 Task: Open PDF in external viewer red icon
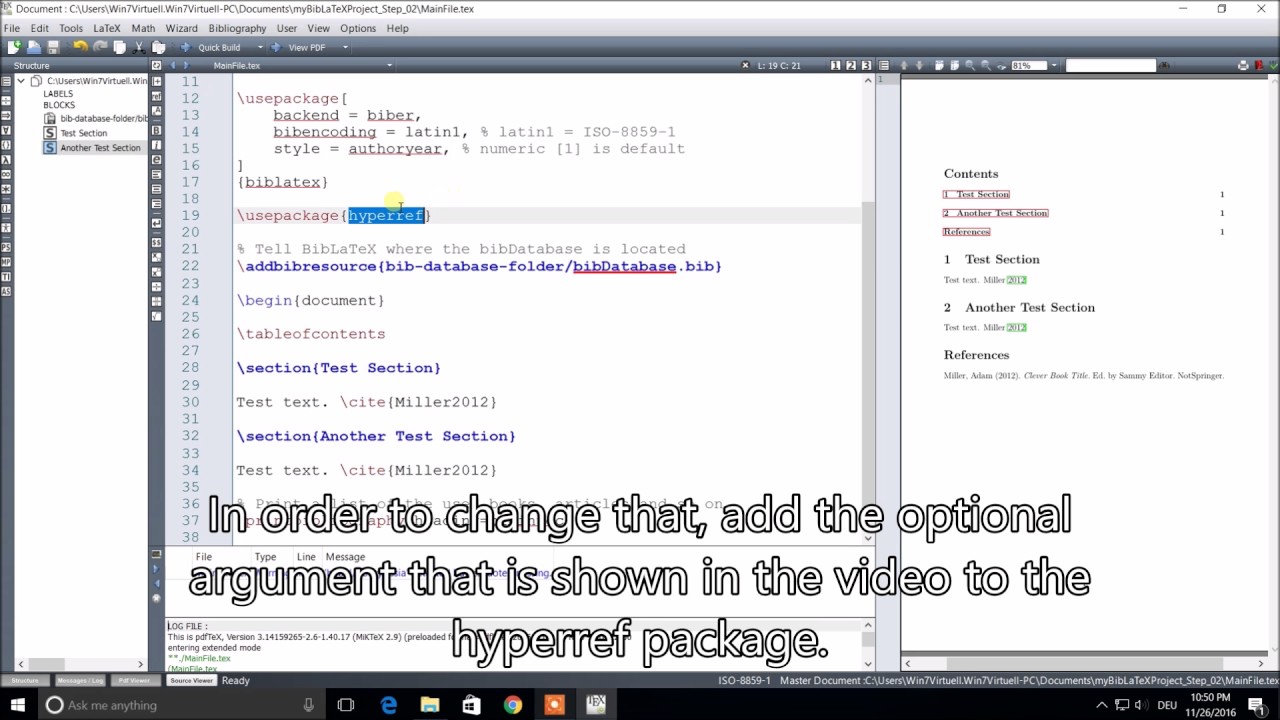[x=1259, y=65]
